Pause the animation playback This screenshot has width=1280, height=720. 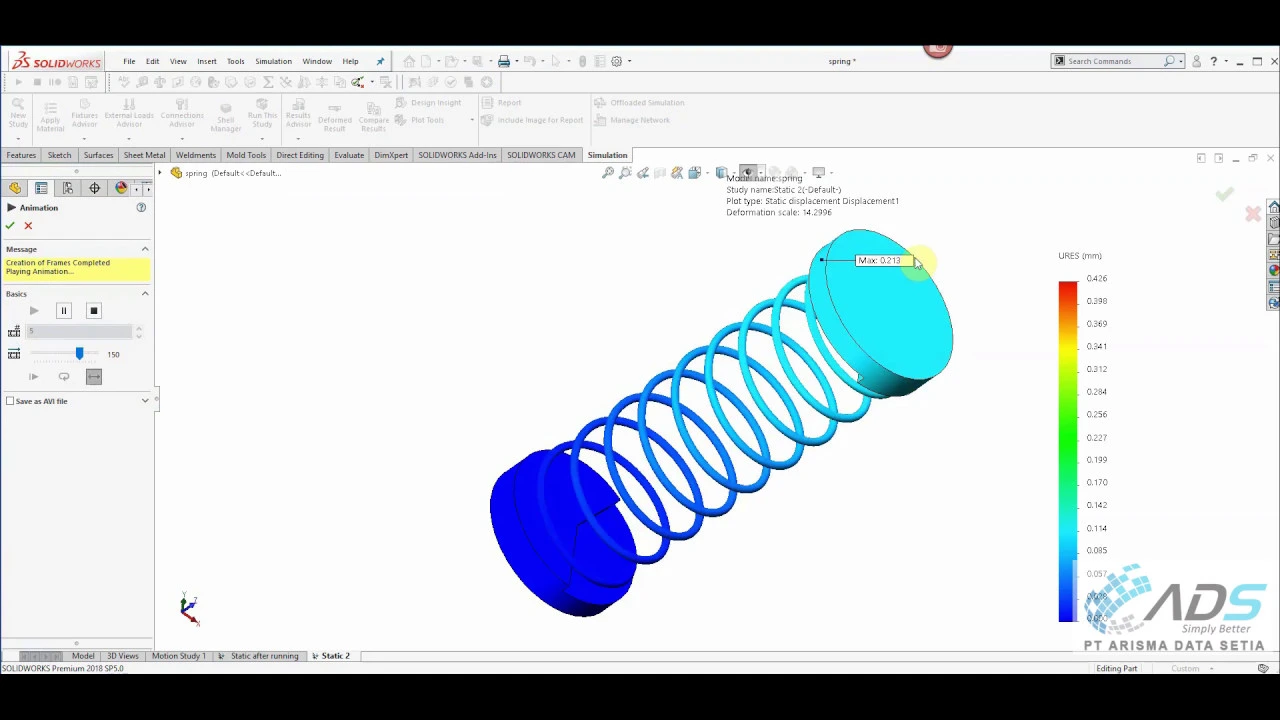click(63, 311)
